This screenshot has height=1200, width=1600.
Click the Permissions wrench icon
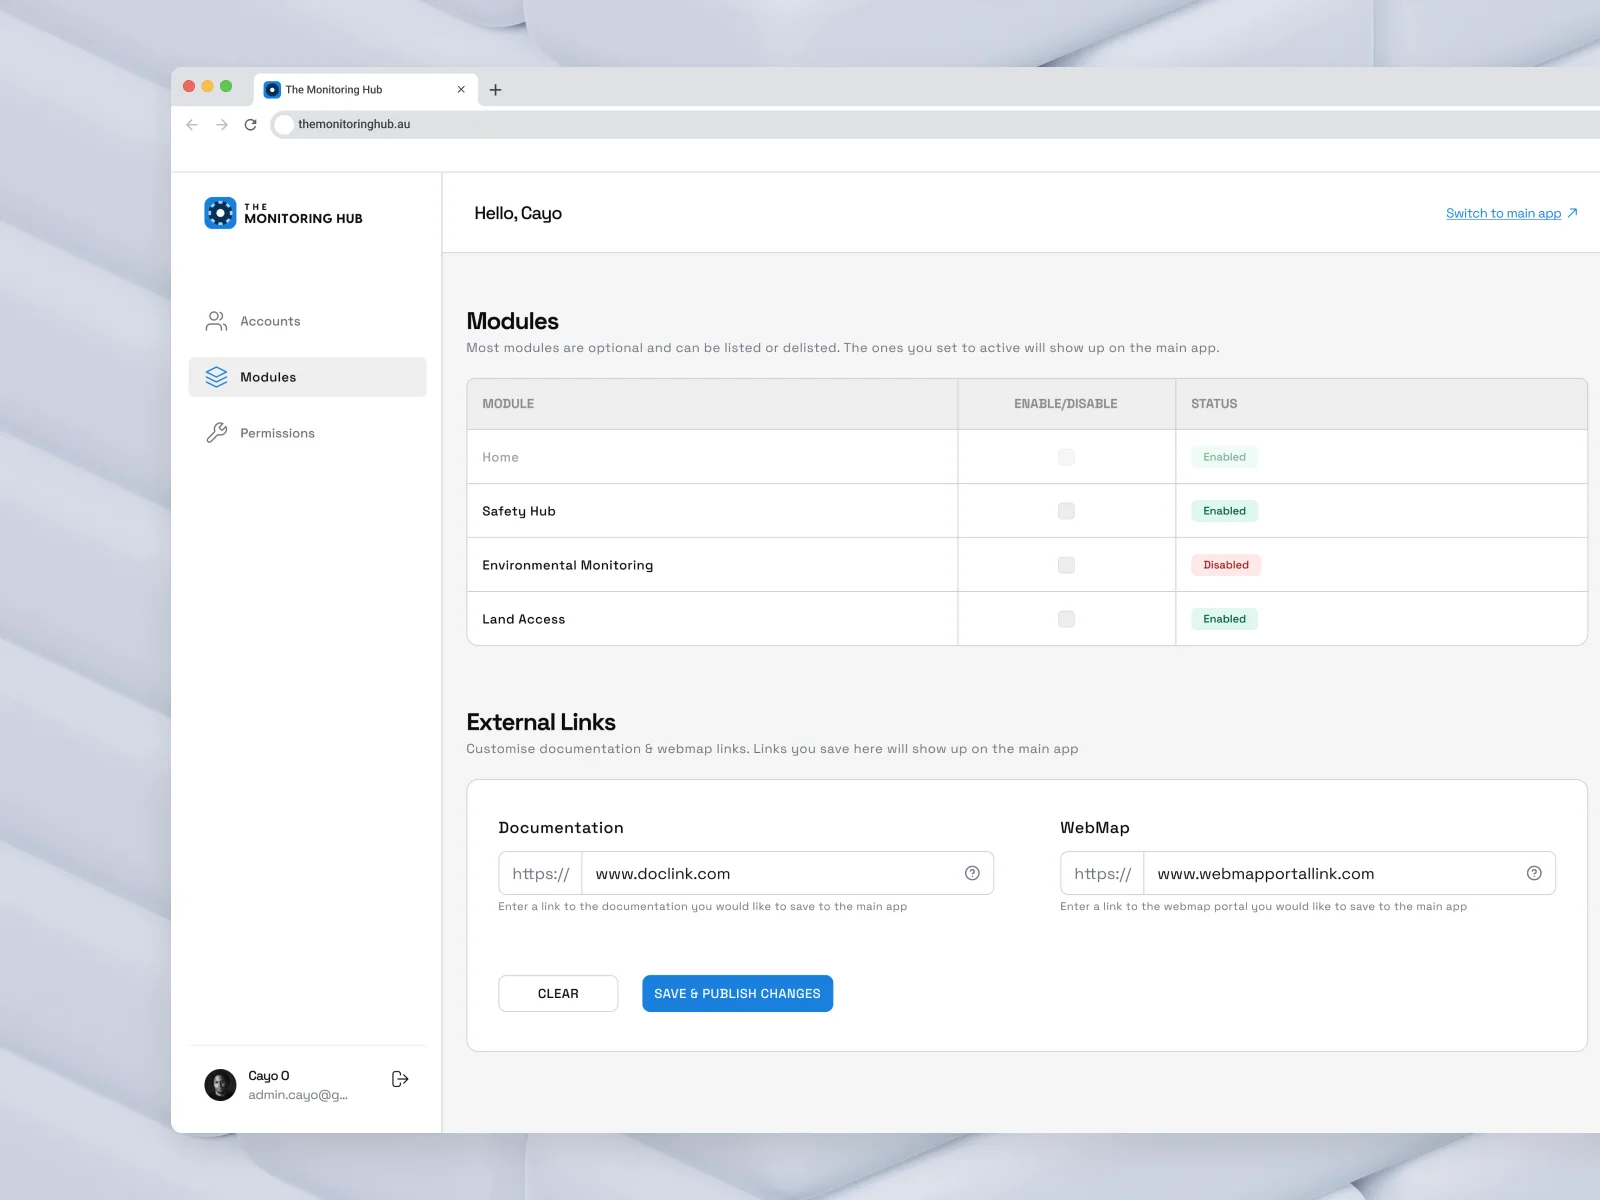[216, 433]
